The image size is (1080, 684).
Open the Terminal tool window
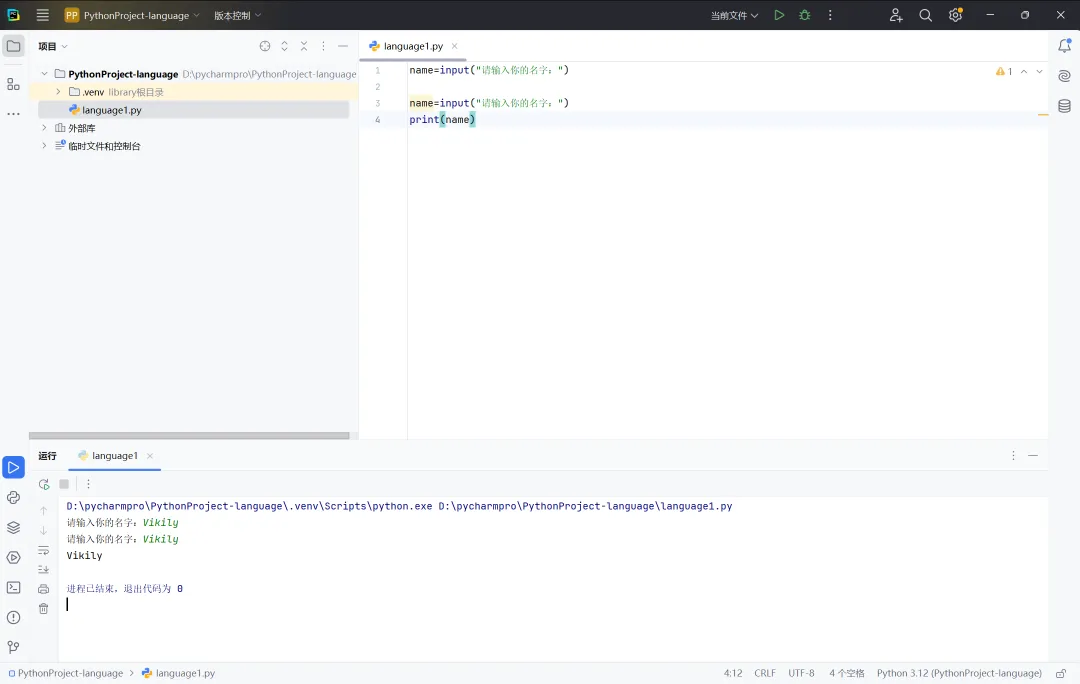pos(13,588)
